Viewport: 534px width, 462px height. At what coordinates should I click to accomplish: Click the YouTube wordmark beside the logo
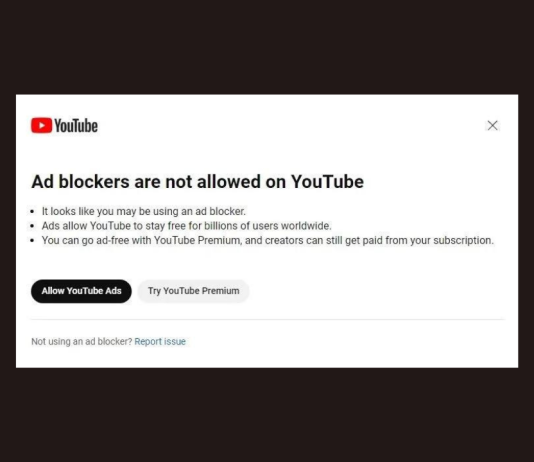tap(76, 126)
